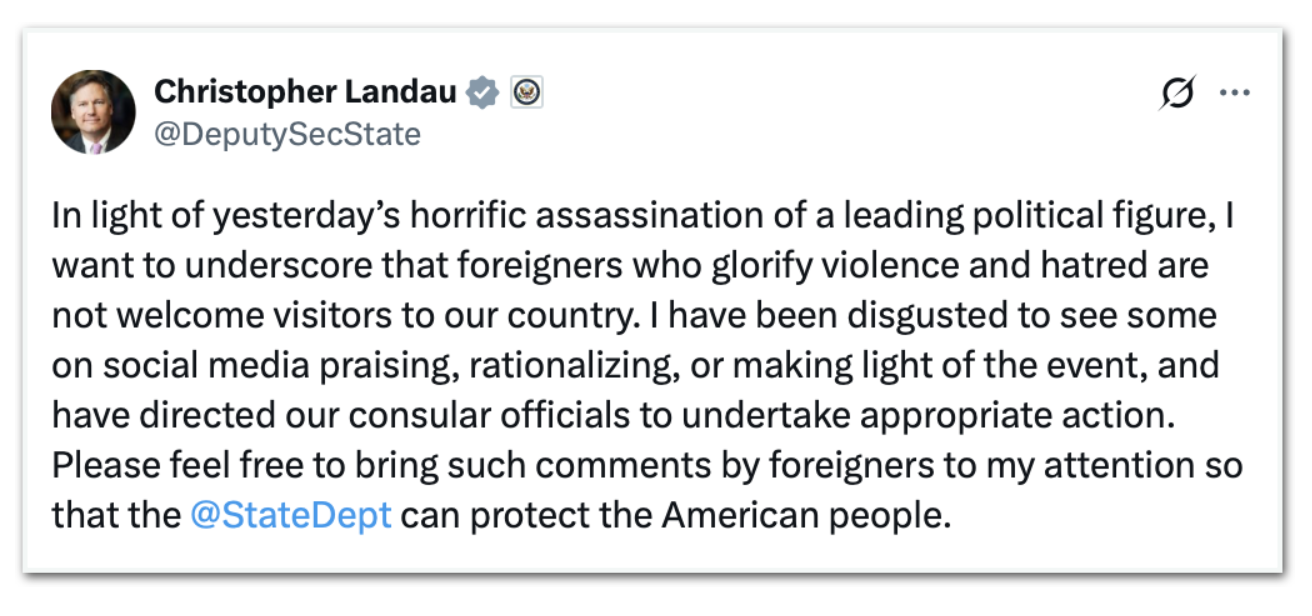Select the @DeputySecState username text
1312x616 pixels.
pos(288,132)
